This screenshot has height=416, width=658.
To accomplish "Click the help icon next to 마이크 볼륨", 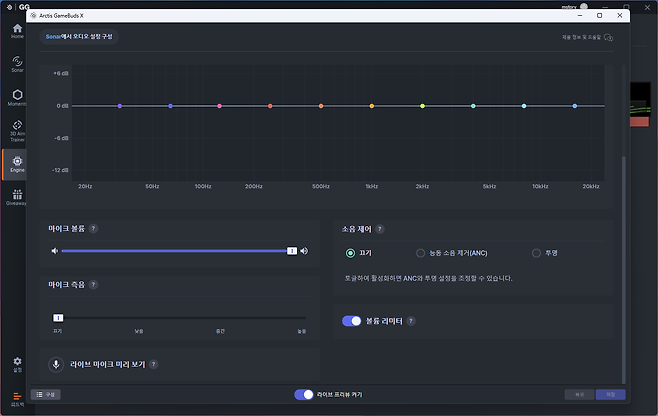I will (x=93, y=228).
